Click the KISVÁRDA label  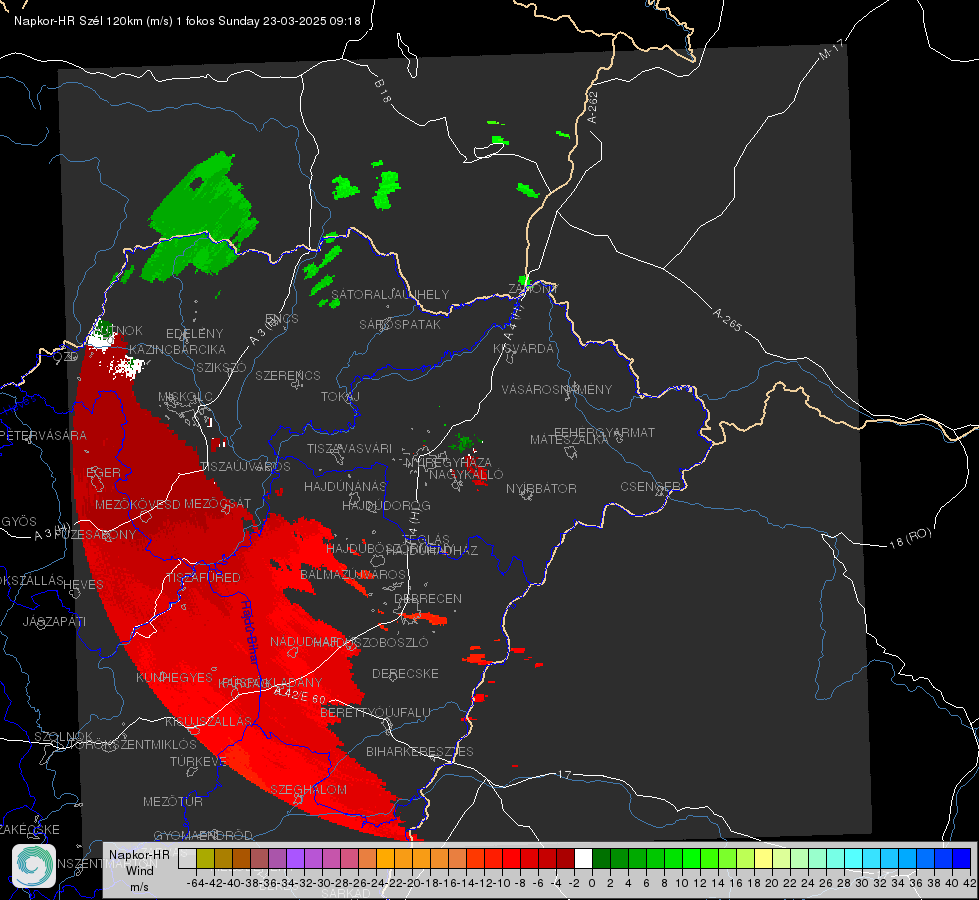tap(524, 349)
